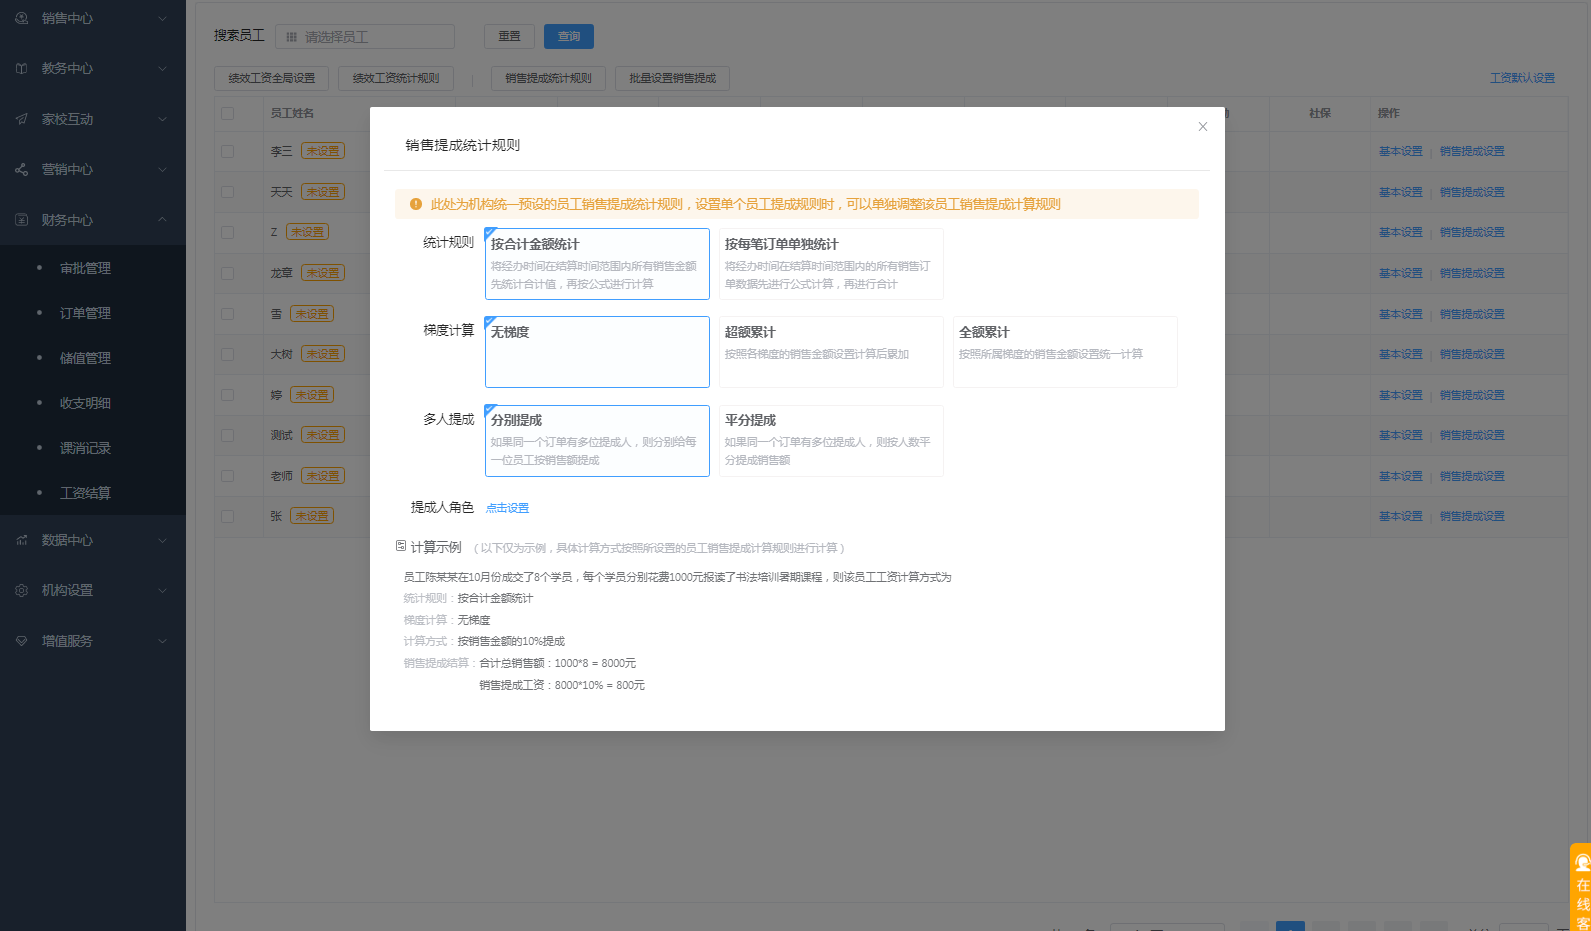1591x931 pixels.
Task: Click the icon in the 请选择员工 field
Action: point(291,37)
